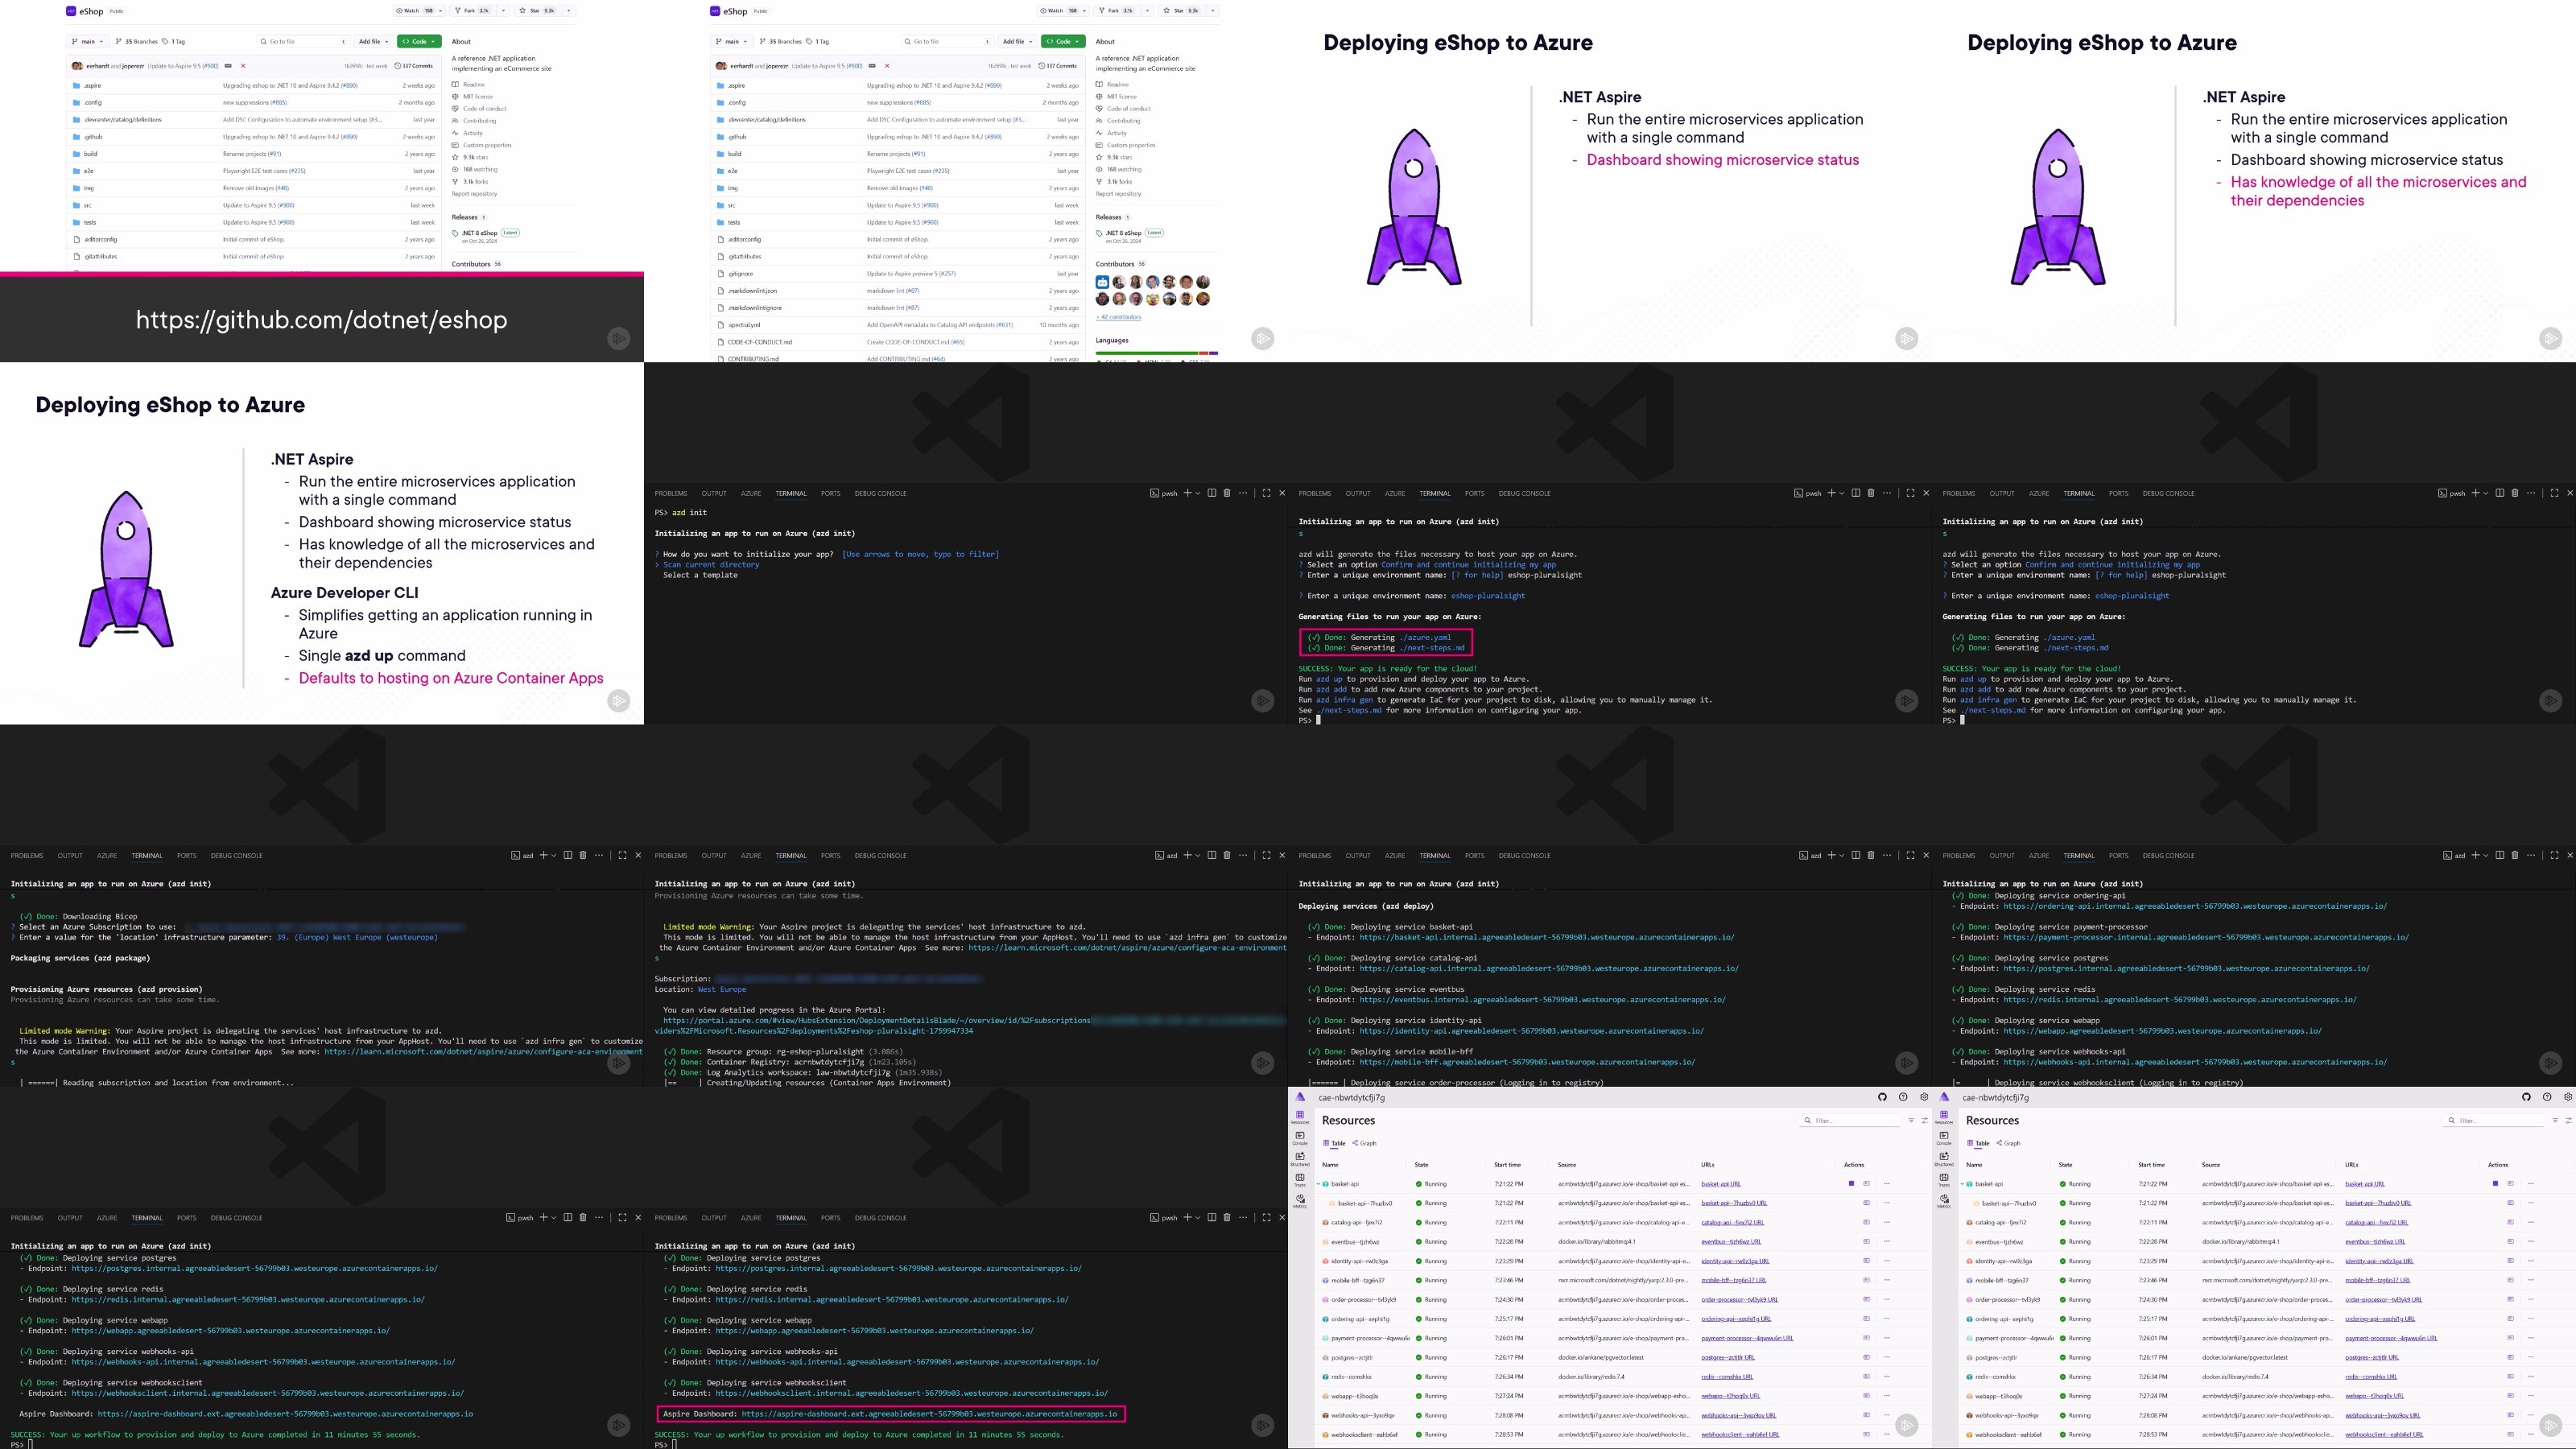The image size is (2576, 1449).
Task: Click '+ 42 contributors' link
Action: 1118,317
